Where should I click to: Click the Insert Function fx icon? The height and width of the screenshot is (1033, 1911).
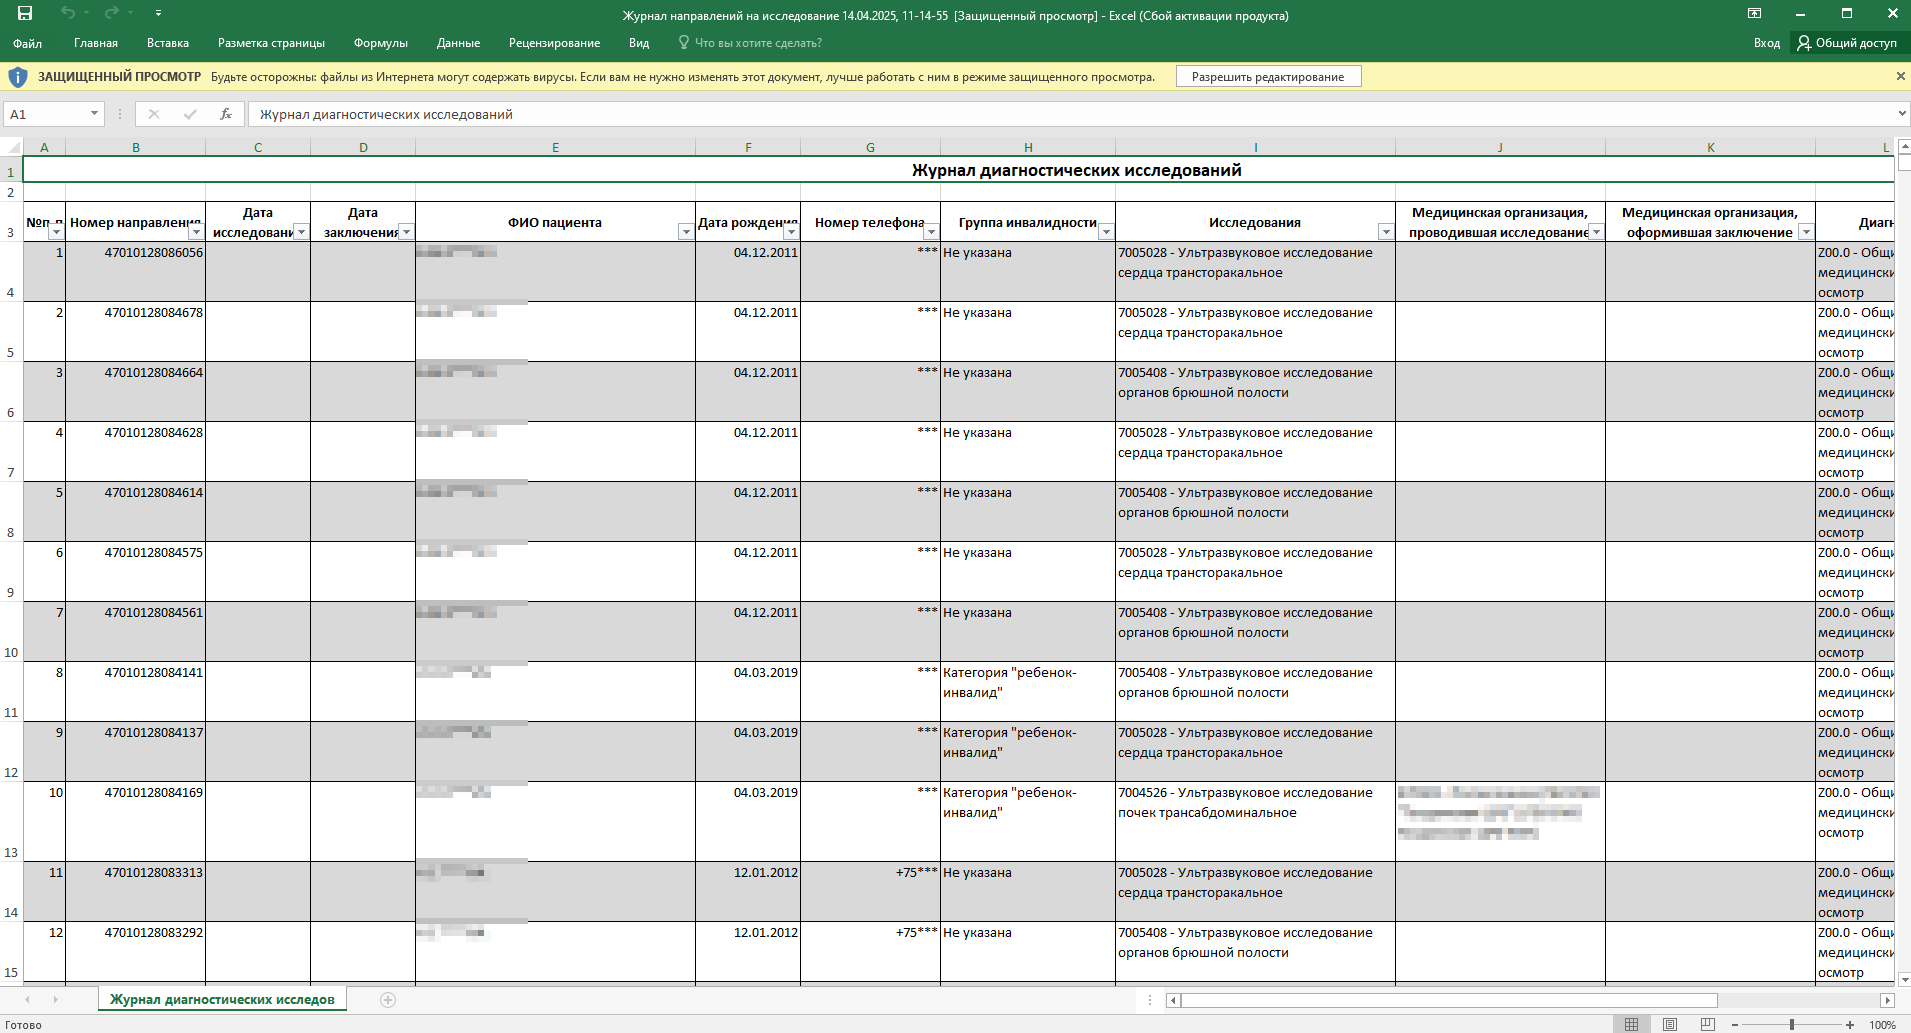tap(226, 114)
